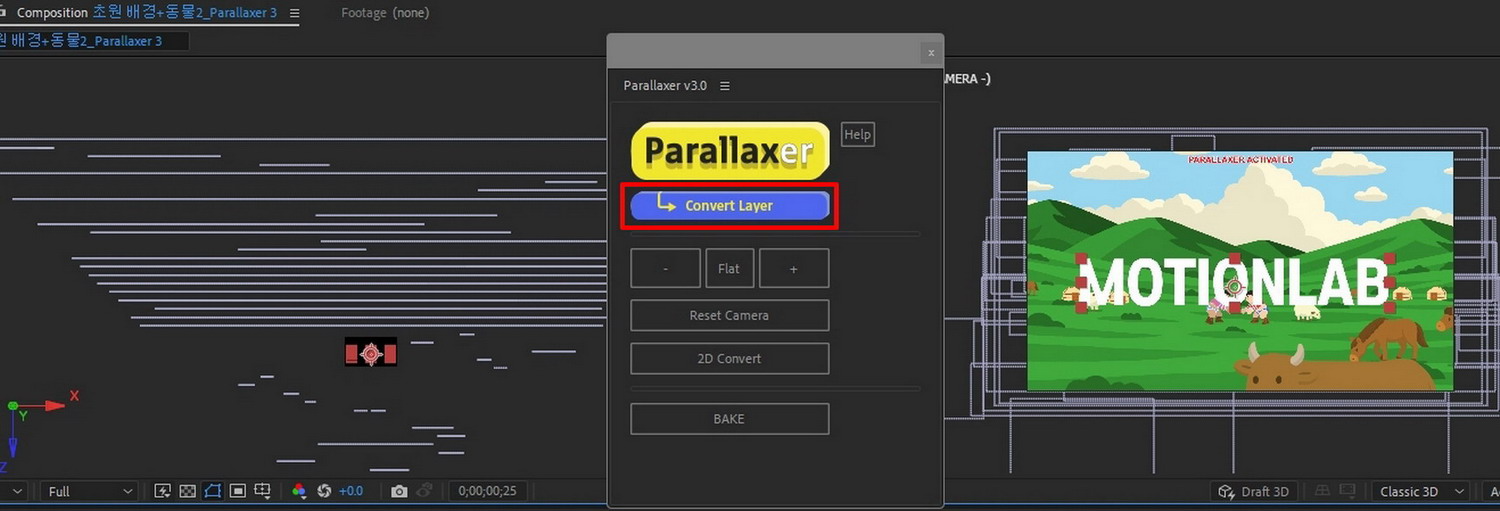
Task: Open the Composition panel menu icon
Action: [x=293, y=13]
